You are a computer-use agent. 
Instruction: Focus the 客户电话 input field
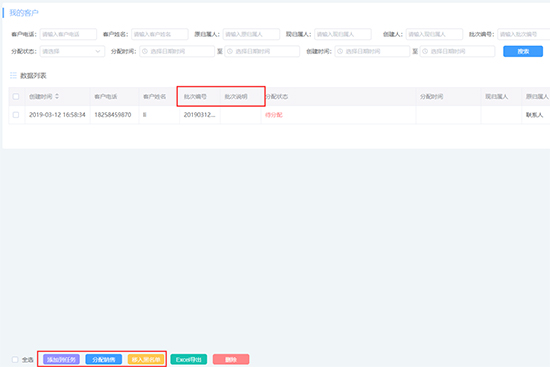pos(68,34)
